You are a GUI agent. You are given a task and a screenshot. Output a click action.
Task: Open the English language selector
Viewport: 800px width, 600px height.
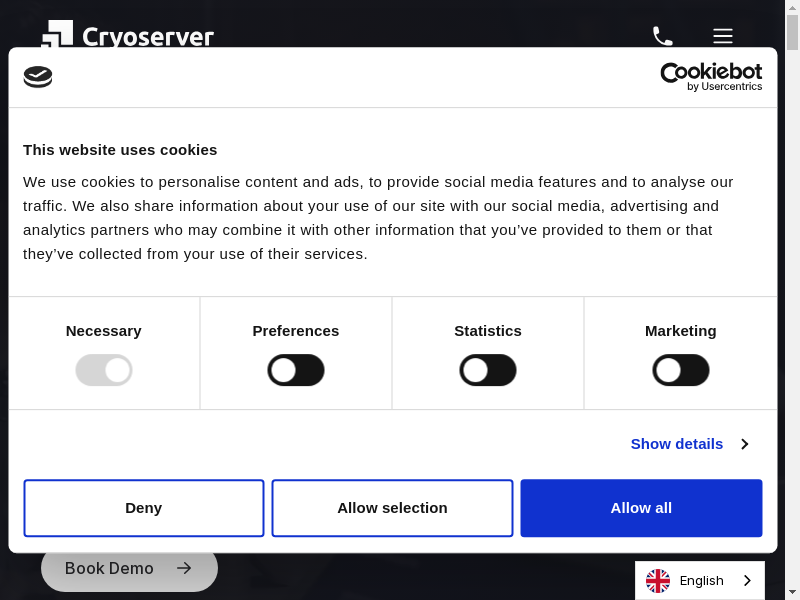[x=701, y=581]
